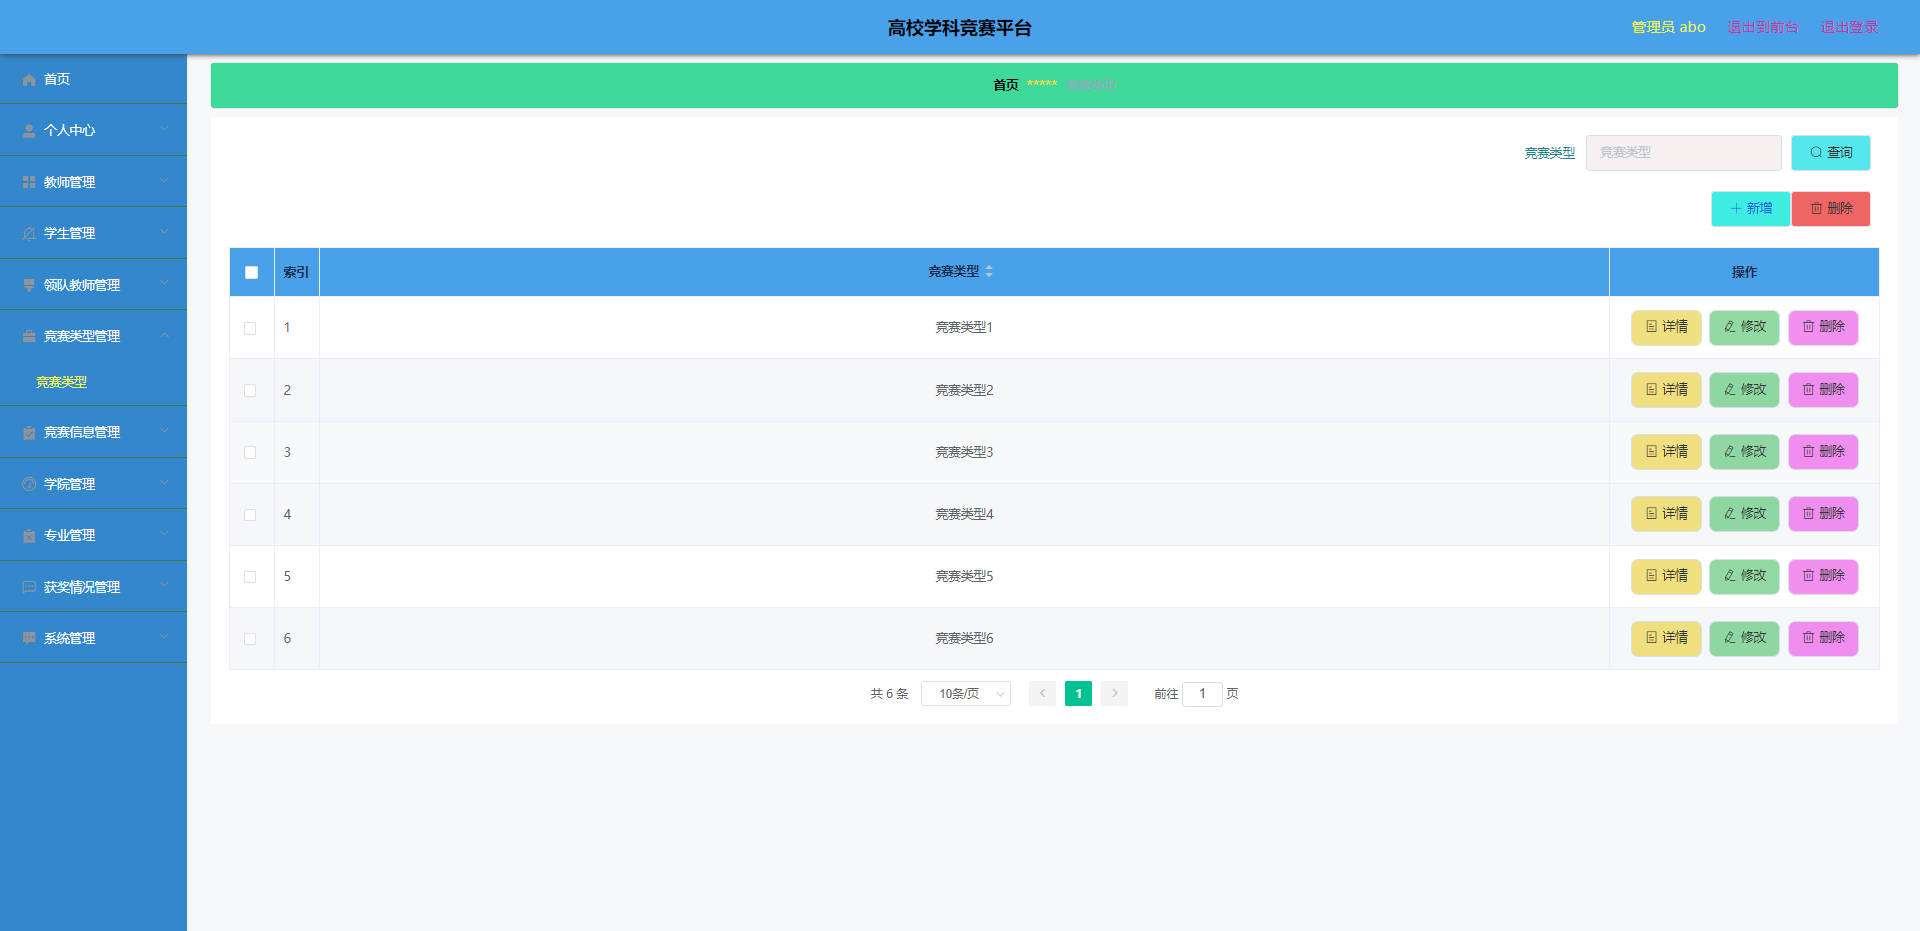
Task: Check the box for row 竞赛类型2
Action: click(250, 391)
